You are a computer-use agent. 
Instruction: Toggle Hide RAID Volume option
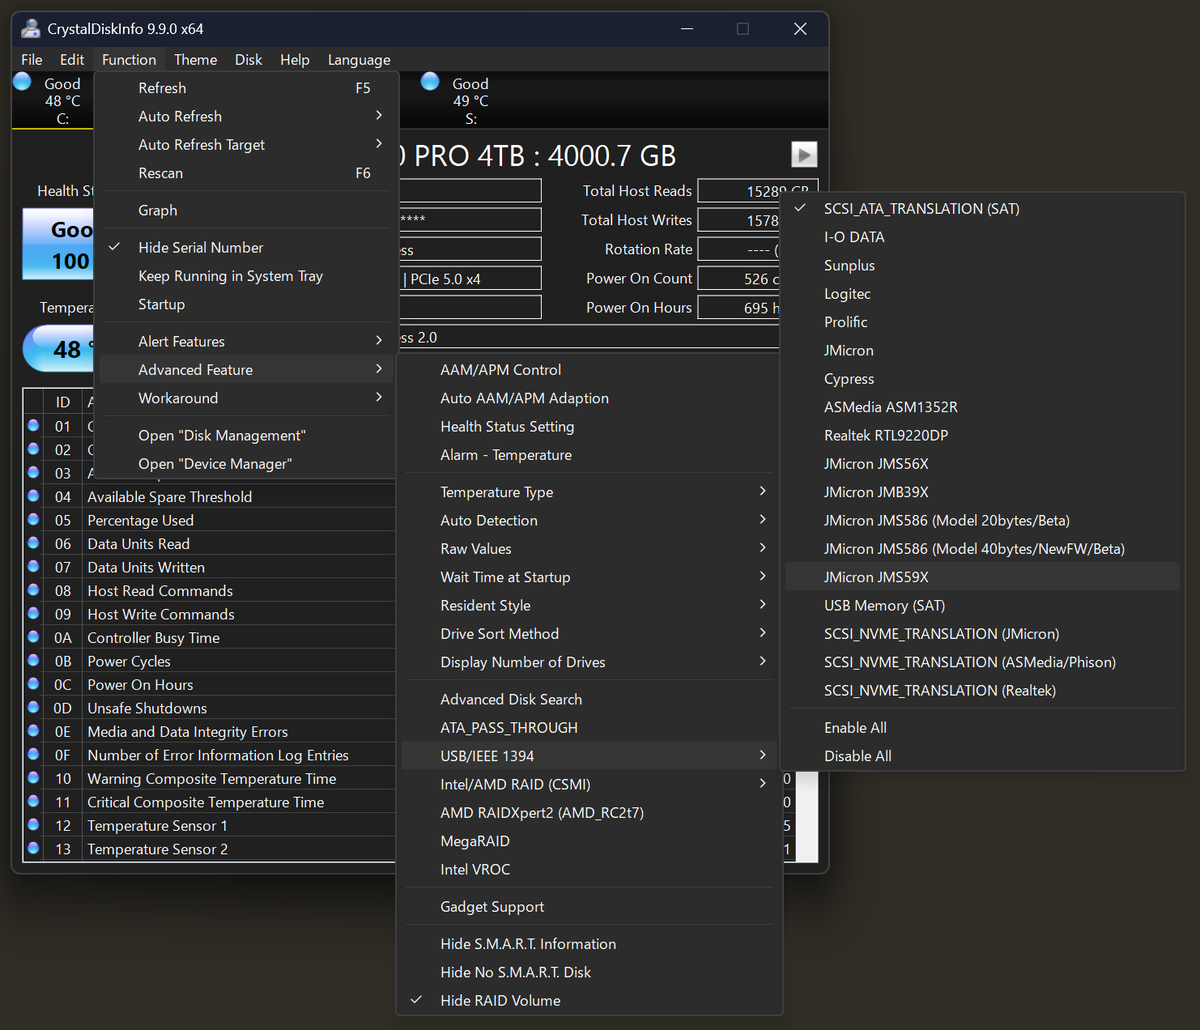click(589, 1000)
